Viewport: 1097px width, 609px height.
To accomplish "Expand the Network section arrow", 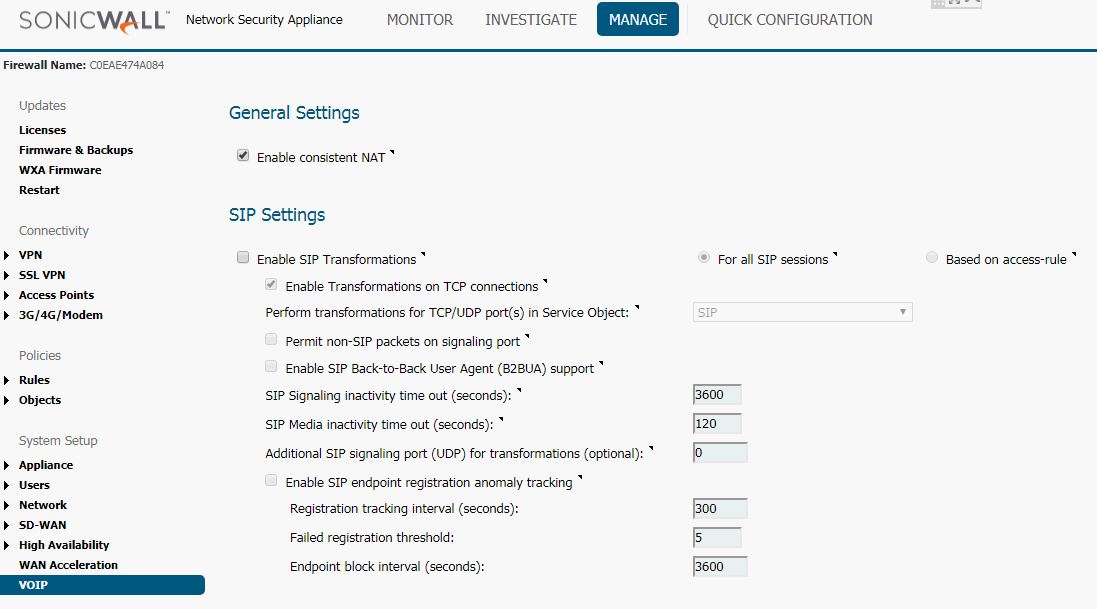I will click(x=6, y=505).
